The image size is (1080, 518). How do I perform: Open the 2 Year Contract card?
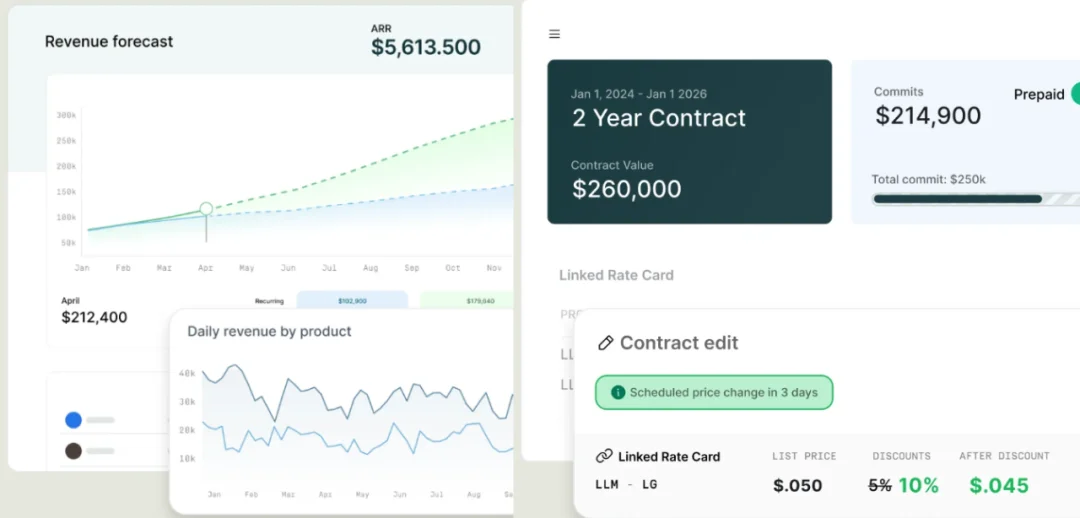(689, 141)
